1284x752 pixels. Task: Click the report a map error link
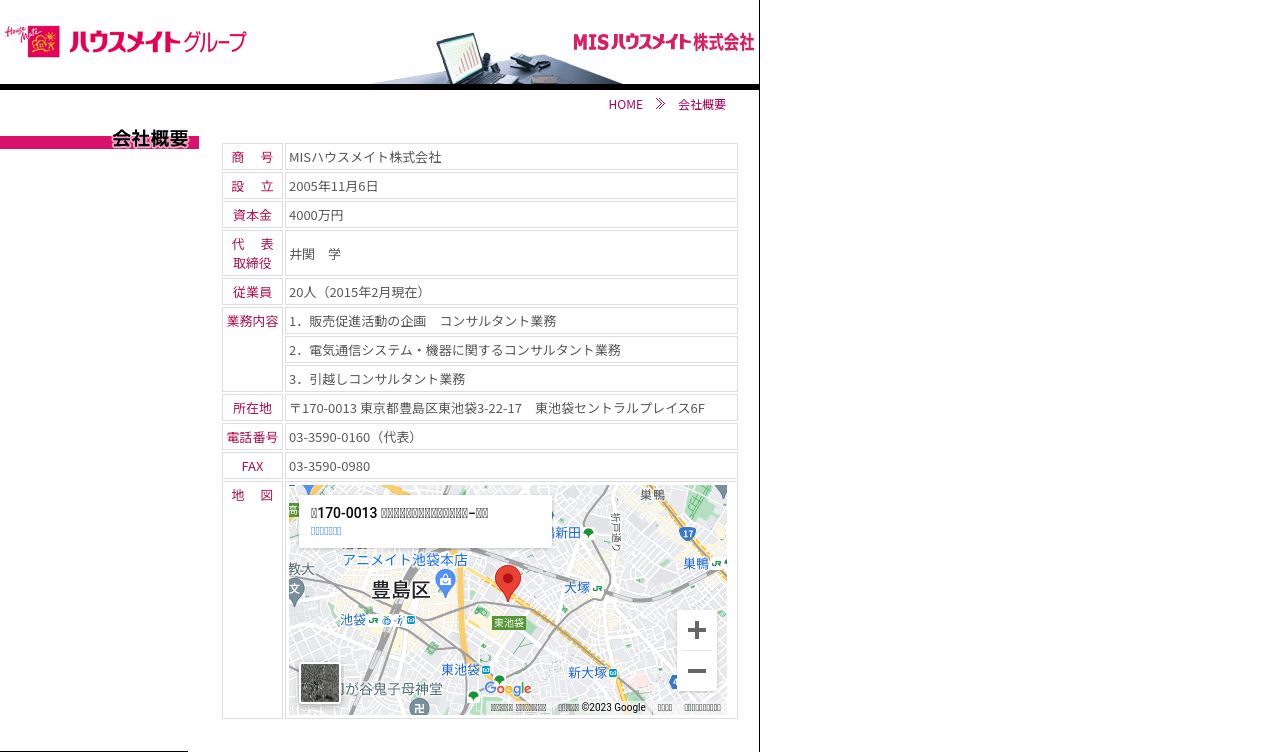coord(702,708)
